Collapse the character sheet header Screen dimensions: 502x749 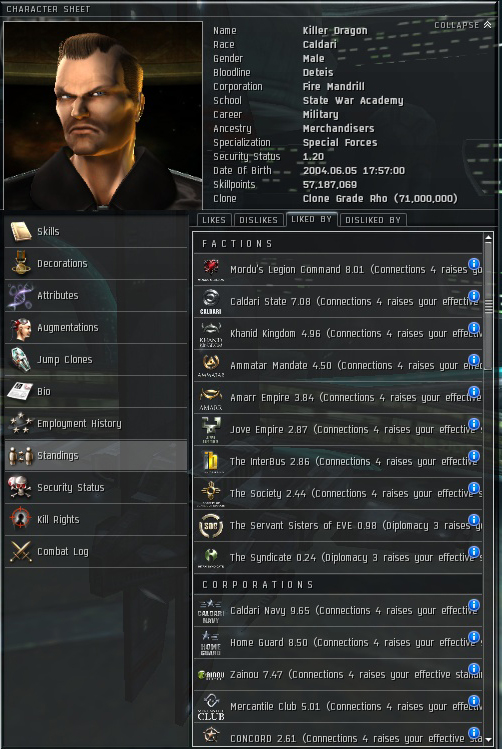pos(462,25)
